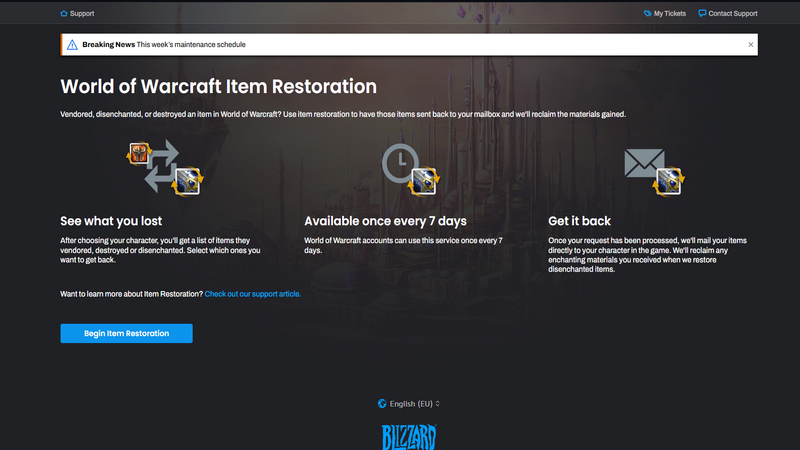Click the My Tickets tag icon
Image resolution: width=800 pixels, height=450 pixels.
coord(647,14)
